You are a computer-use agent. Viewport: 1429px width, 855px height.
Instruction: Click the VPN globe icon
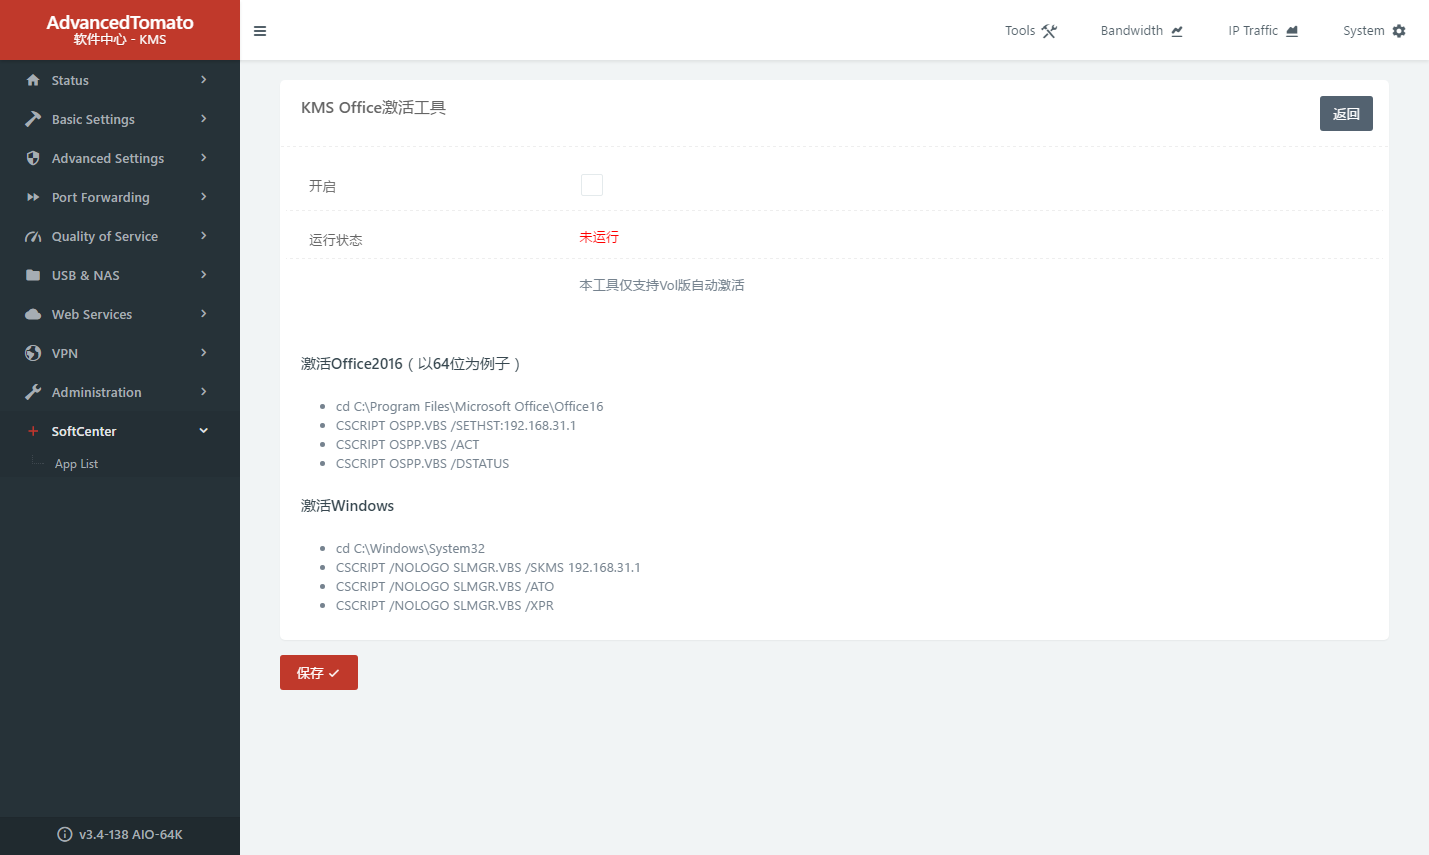pyautogui.click(x=33, y=353)
